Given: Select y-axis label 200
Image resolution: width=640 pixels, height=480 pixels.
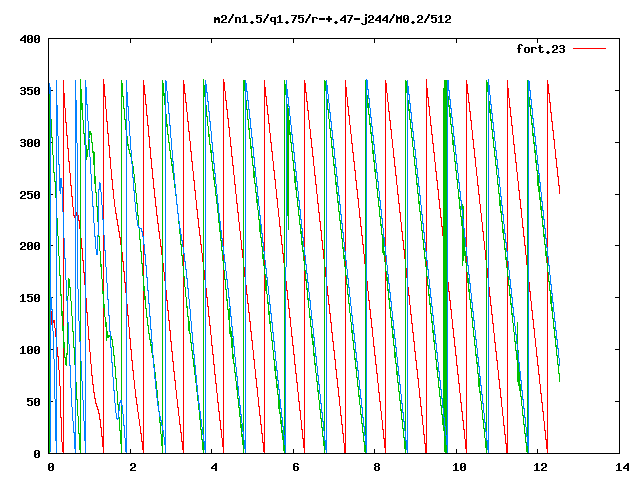Looking at the screenshot, I should [x=30, y=246].
